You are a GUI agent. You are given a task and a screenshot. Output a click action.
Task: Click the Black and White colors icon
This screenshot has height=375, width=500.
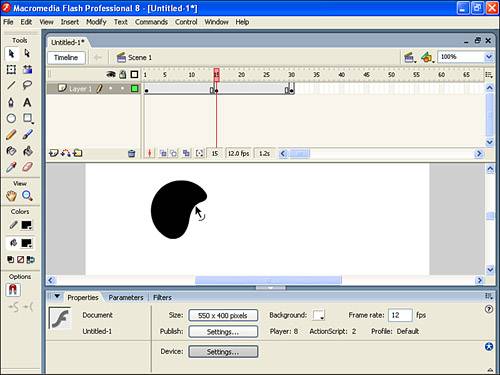tap(11, 260)
